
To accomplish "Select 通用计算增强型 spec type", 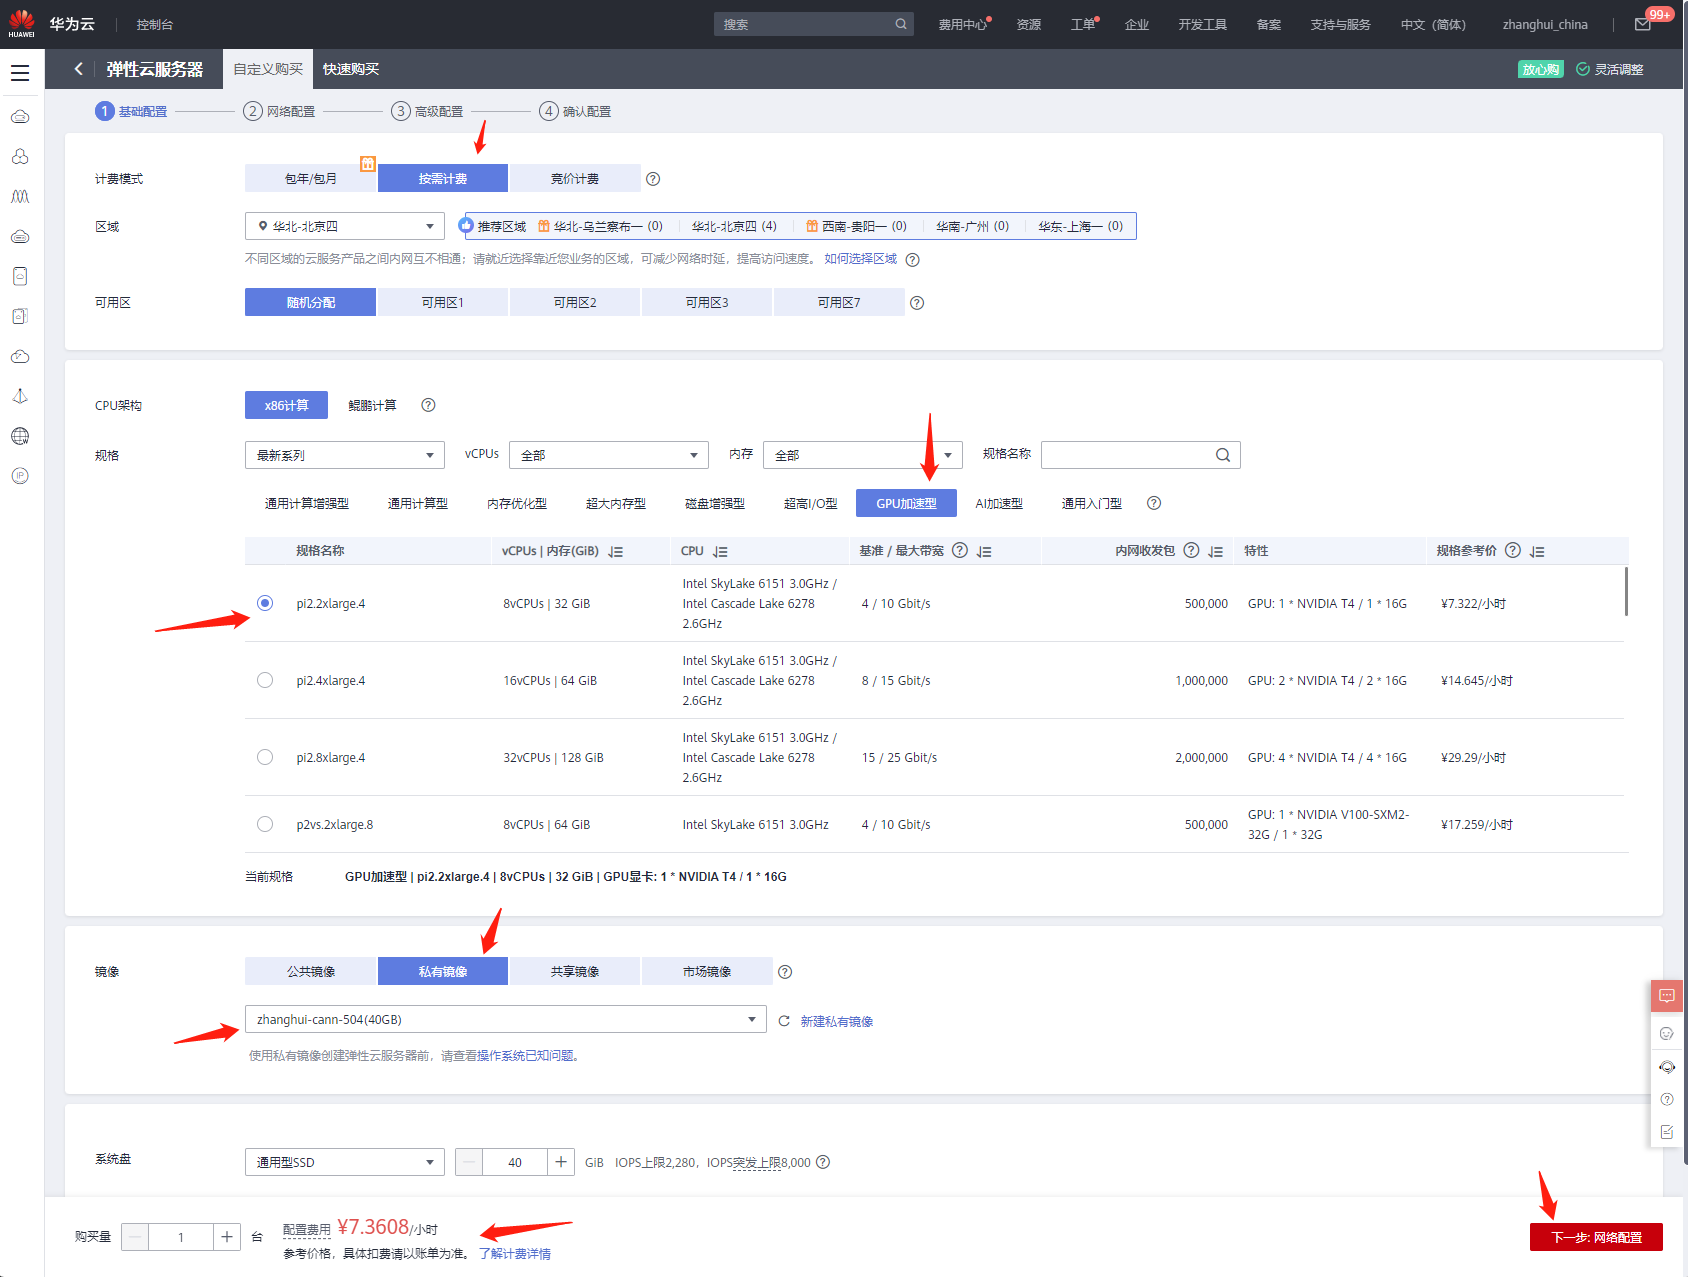I will [307, 503].
